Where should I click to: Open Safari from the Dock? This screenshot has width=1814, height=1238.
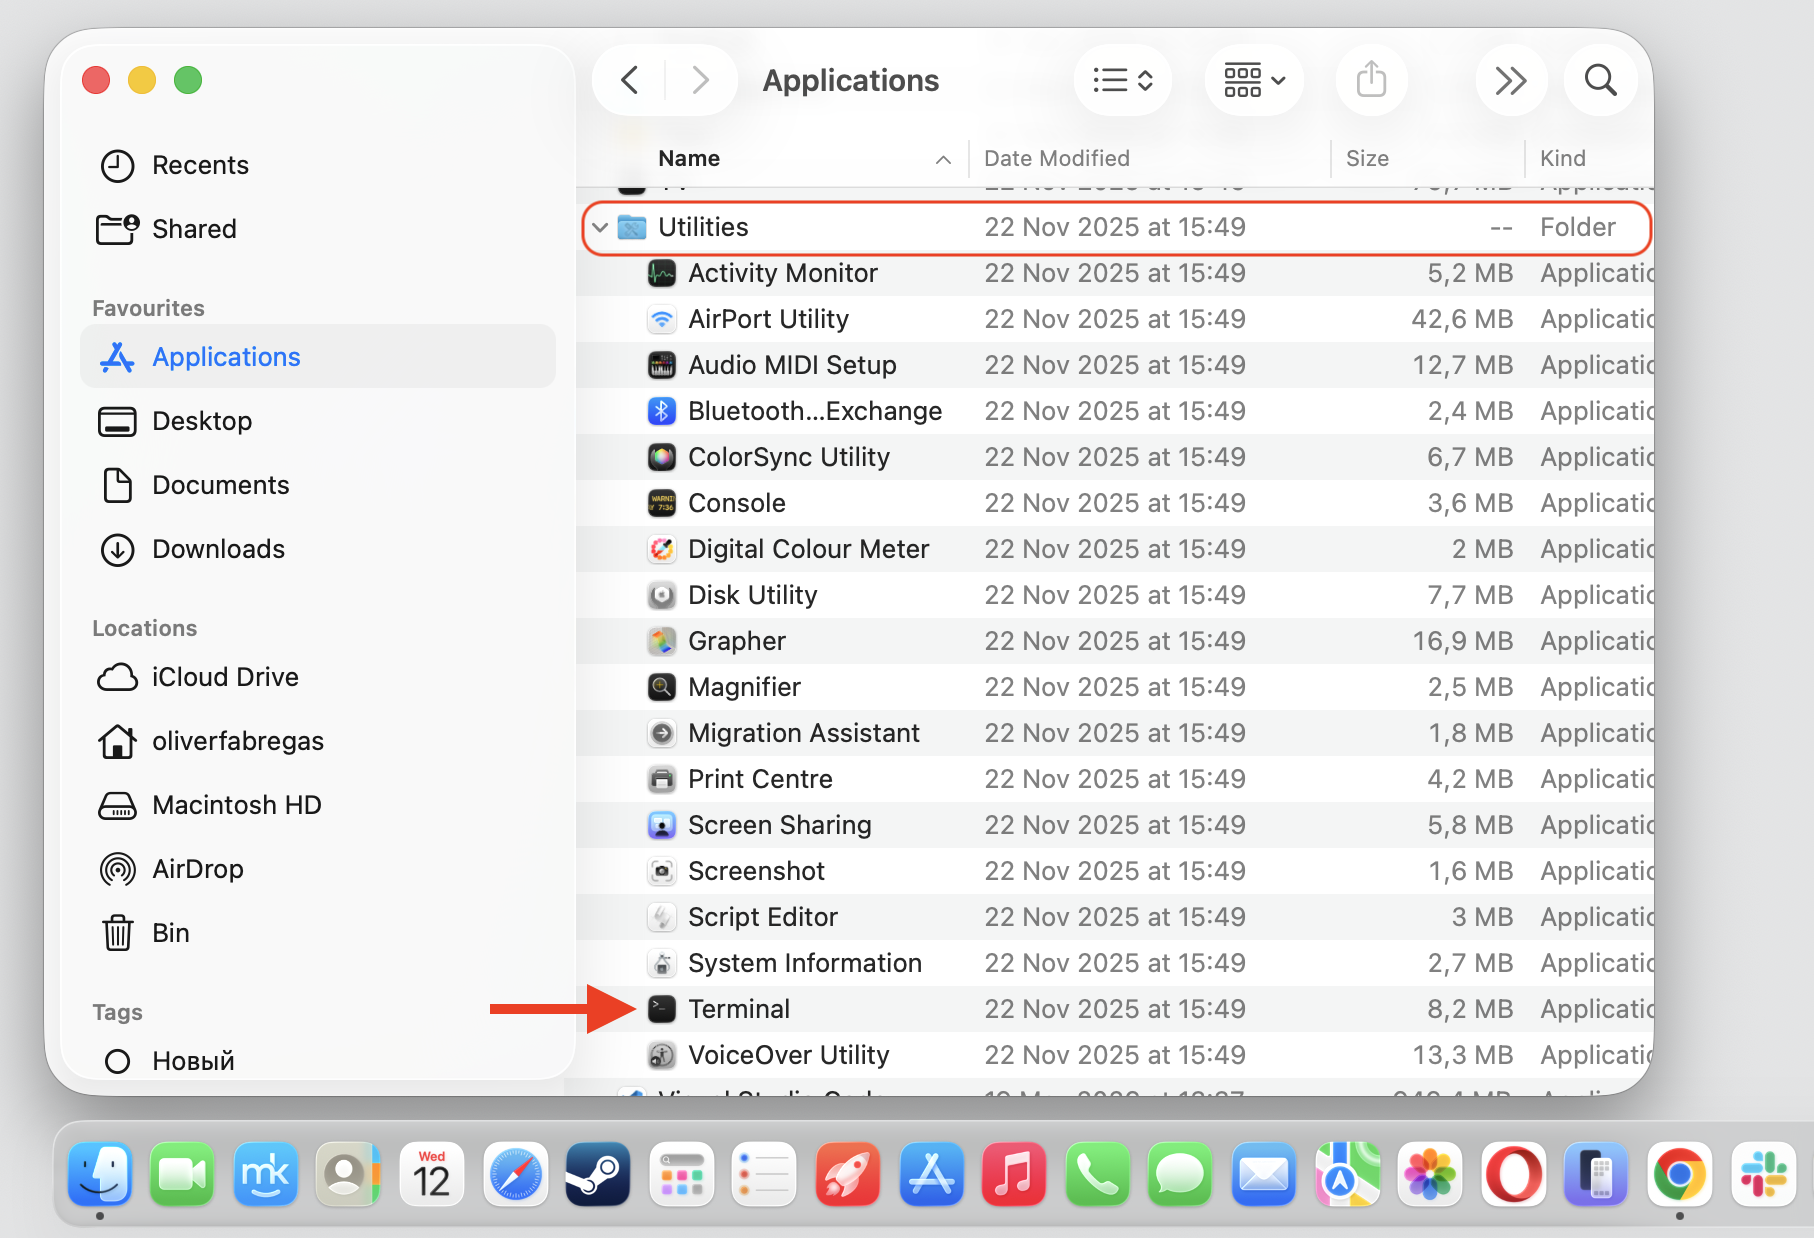tap(515, 1174)
